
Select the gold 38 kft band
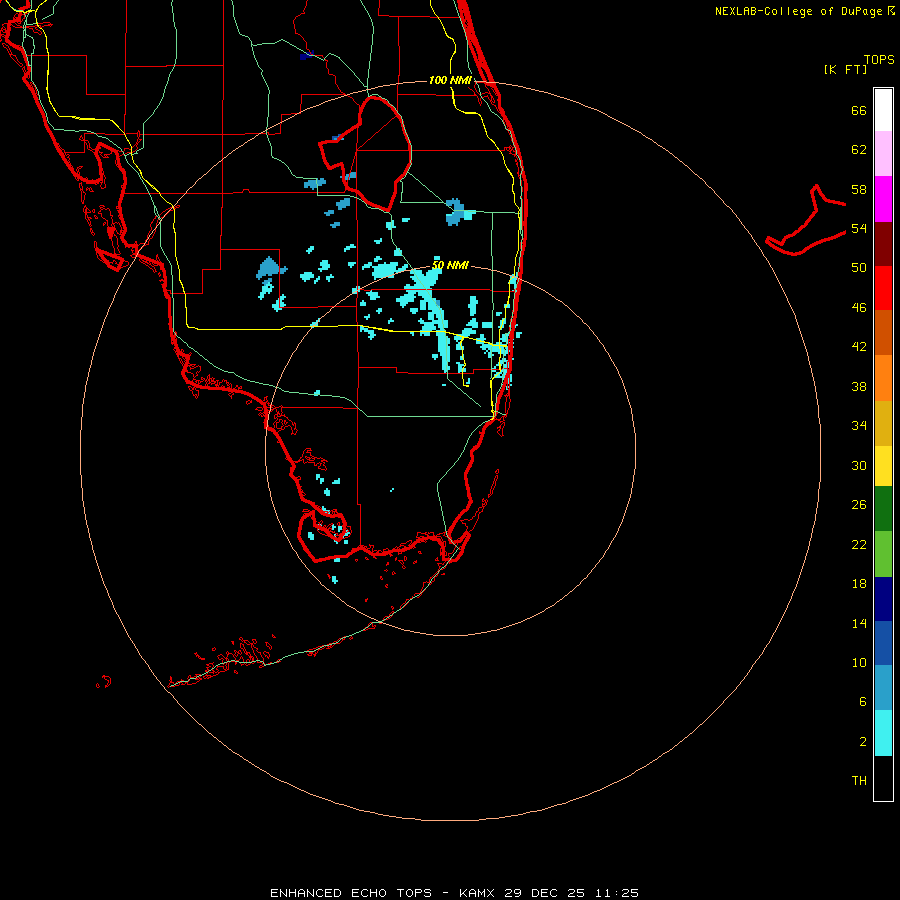click(883, 423)
